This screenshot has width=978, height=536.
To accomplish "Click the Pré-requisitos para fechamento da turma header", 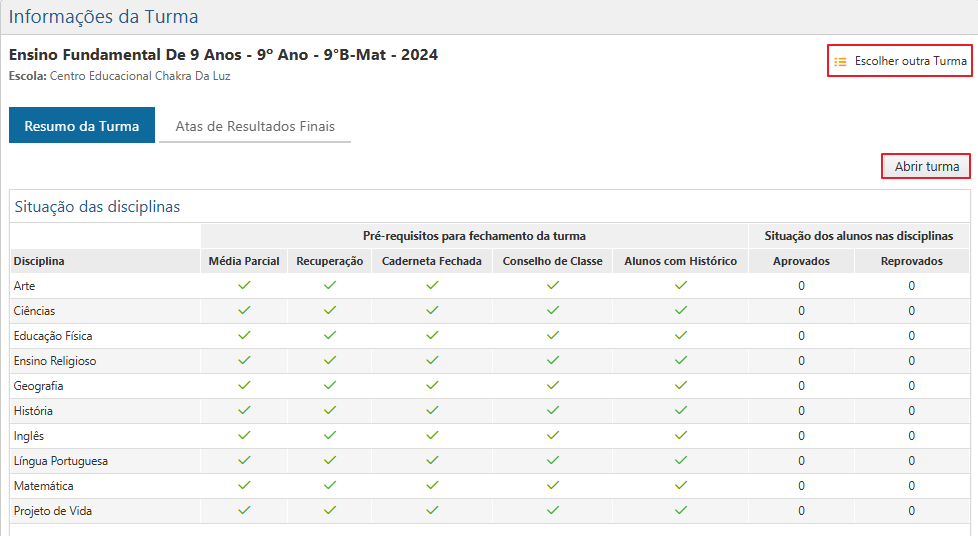I will pyautogui.click(x=474, y=236).
